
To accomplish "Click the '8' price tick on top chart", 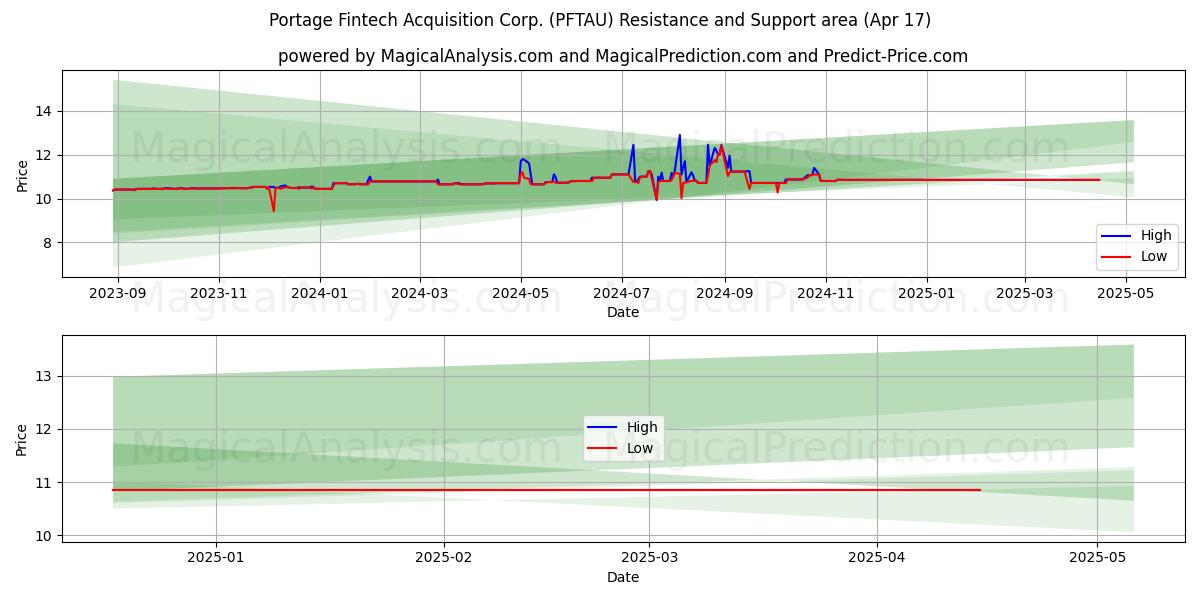I will pyautogui.click(x=50, y=243).
